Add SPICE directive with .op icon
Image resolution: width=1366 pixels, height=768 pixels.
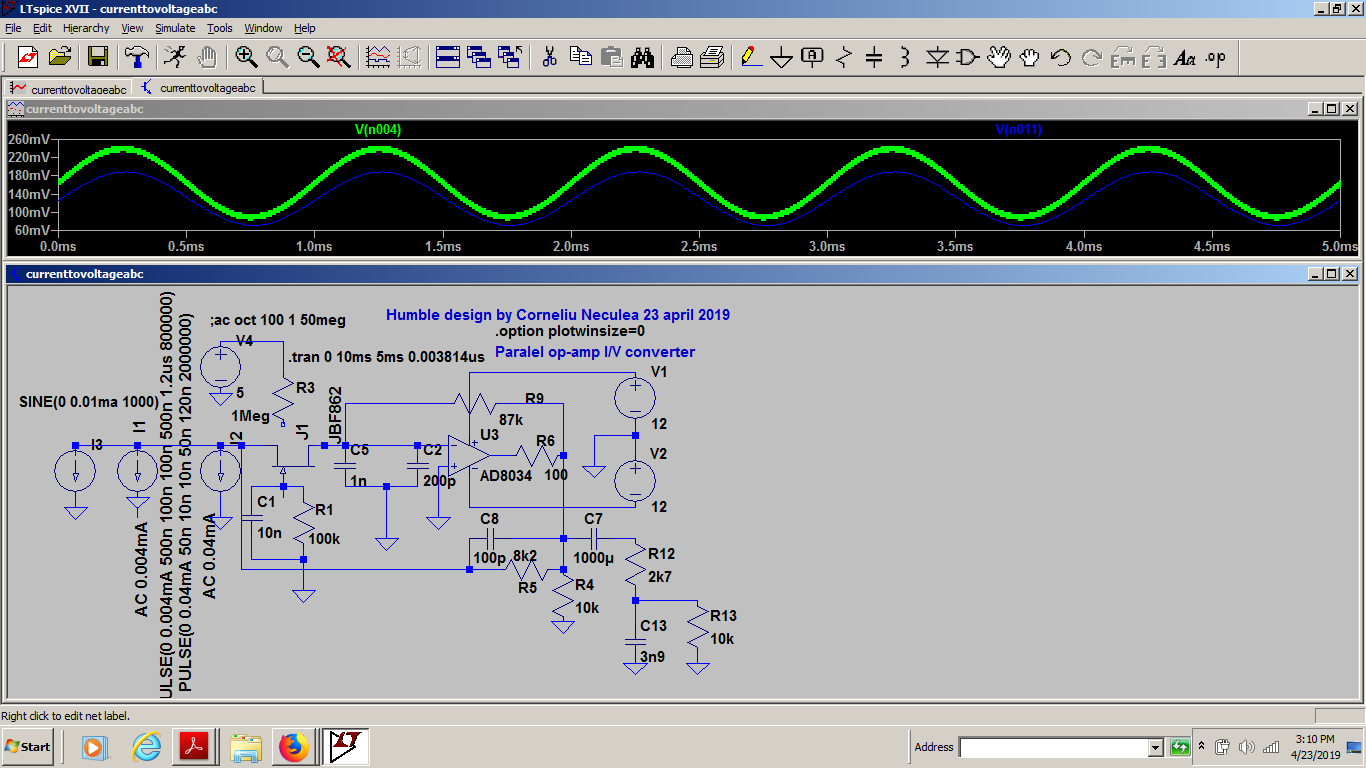(1216, 57)
